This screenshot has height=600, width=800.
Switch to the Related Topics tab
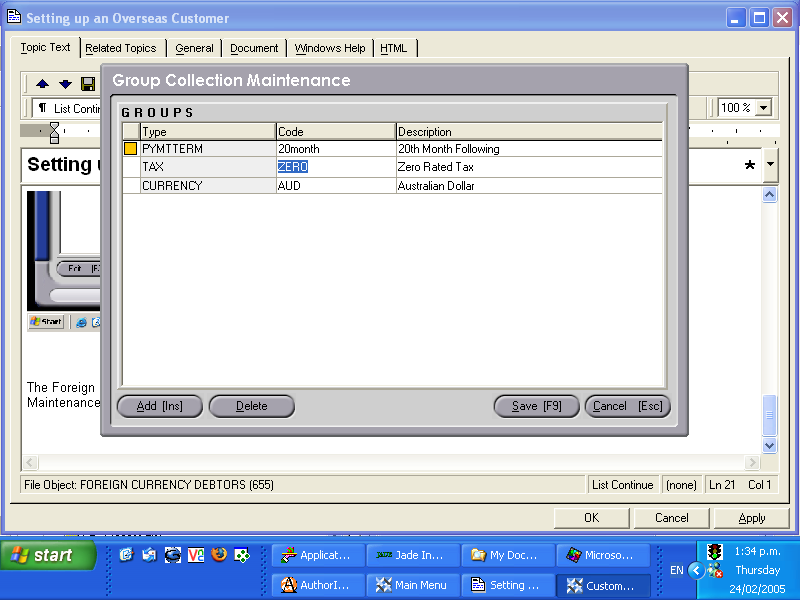(122, 47)
